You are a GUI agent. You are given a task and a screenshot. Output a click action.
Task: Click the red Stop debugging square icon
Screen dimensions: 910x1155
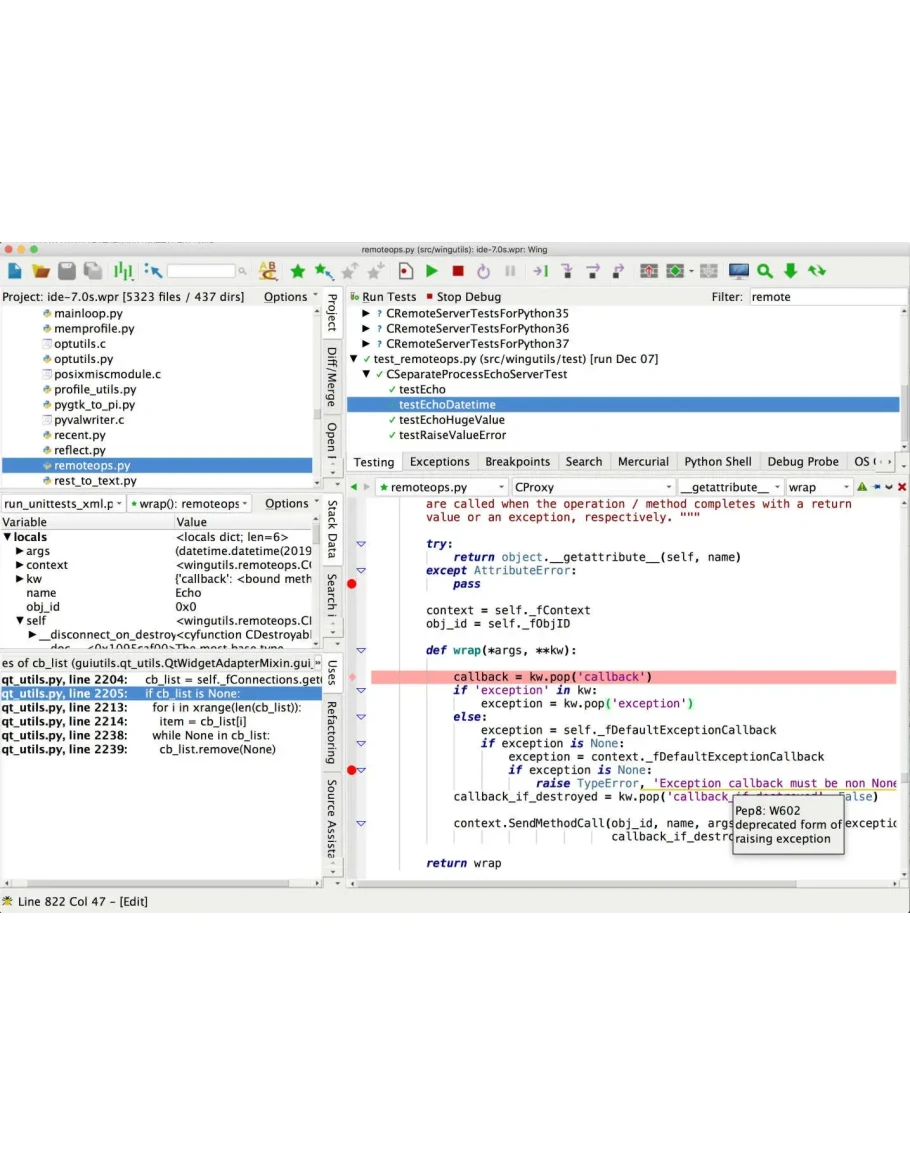click(x=458, y=271)
